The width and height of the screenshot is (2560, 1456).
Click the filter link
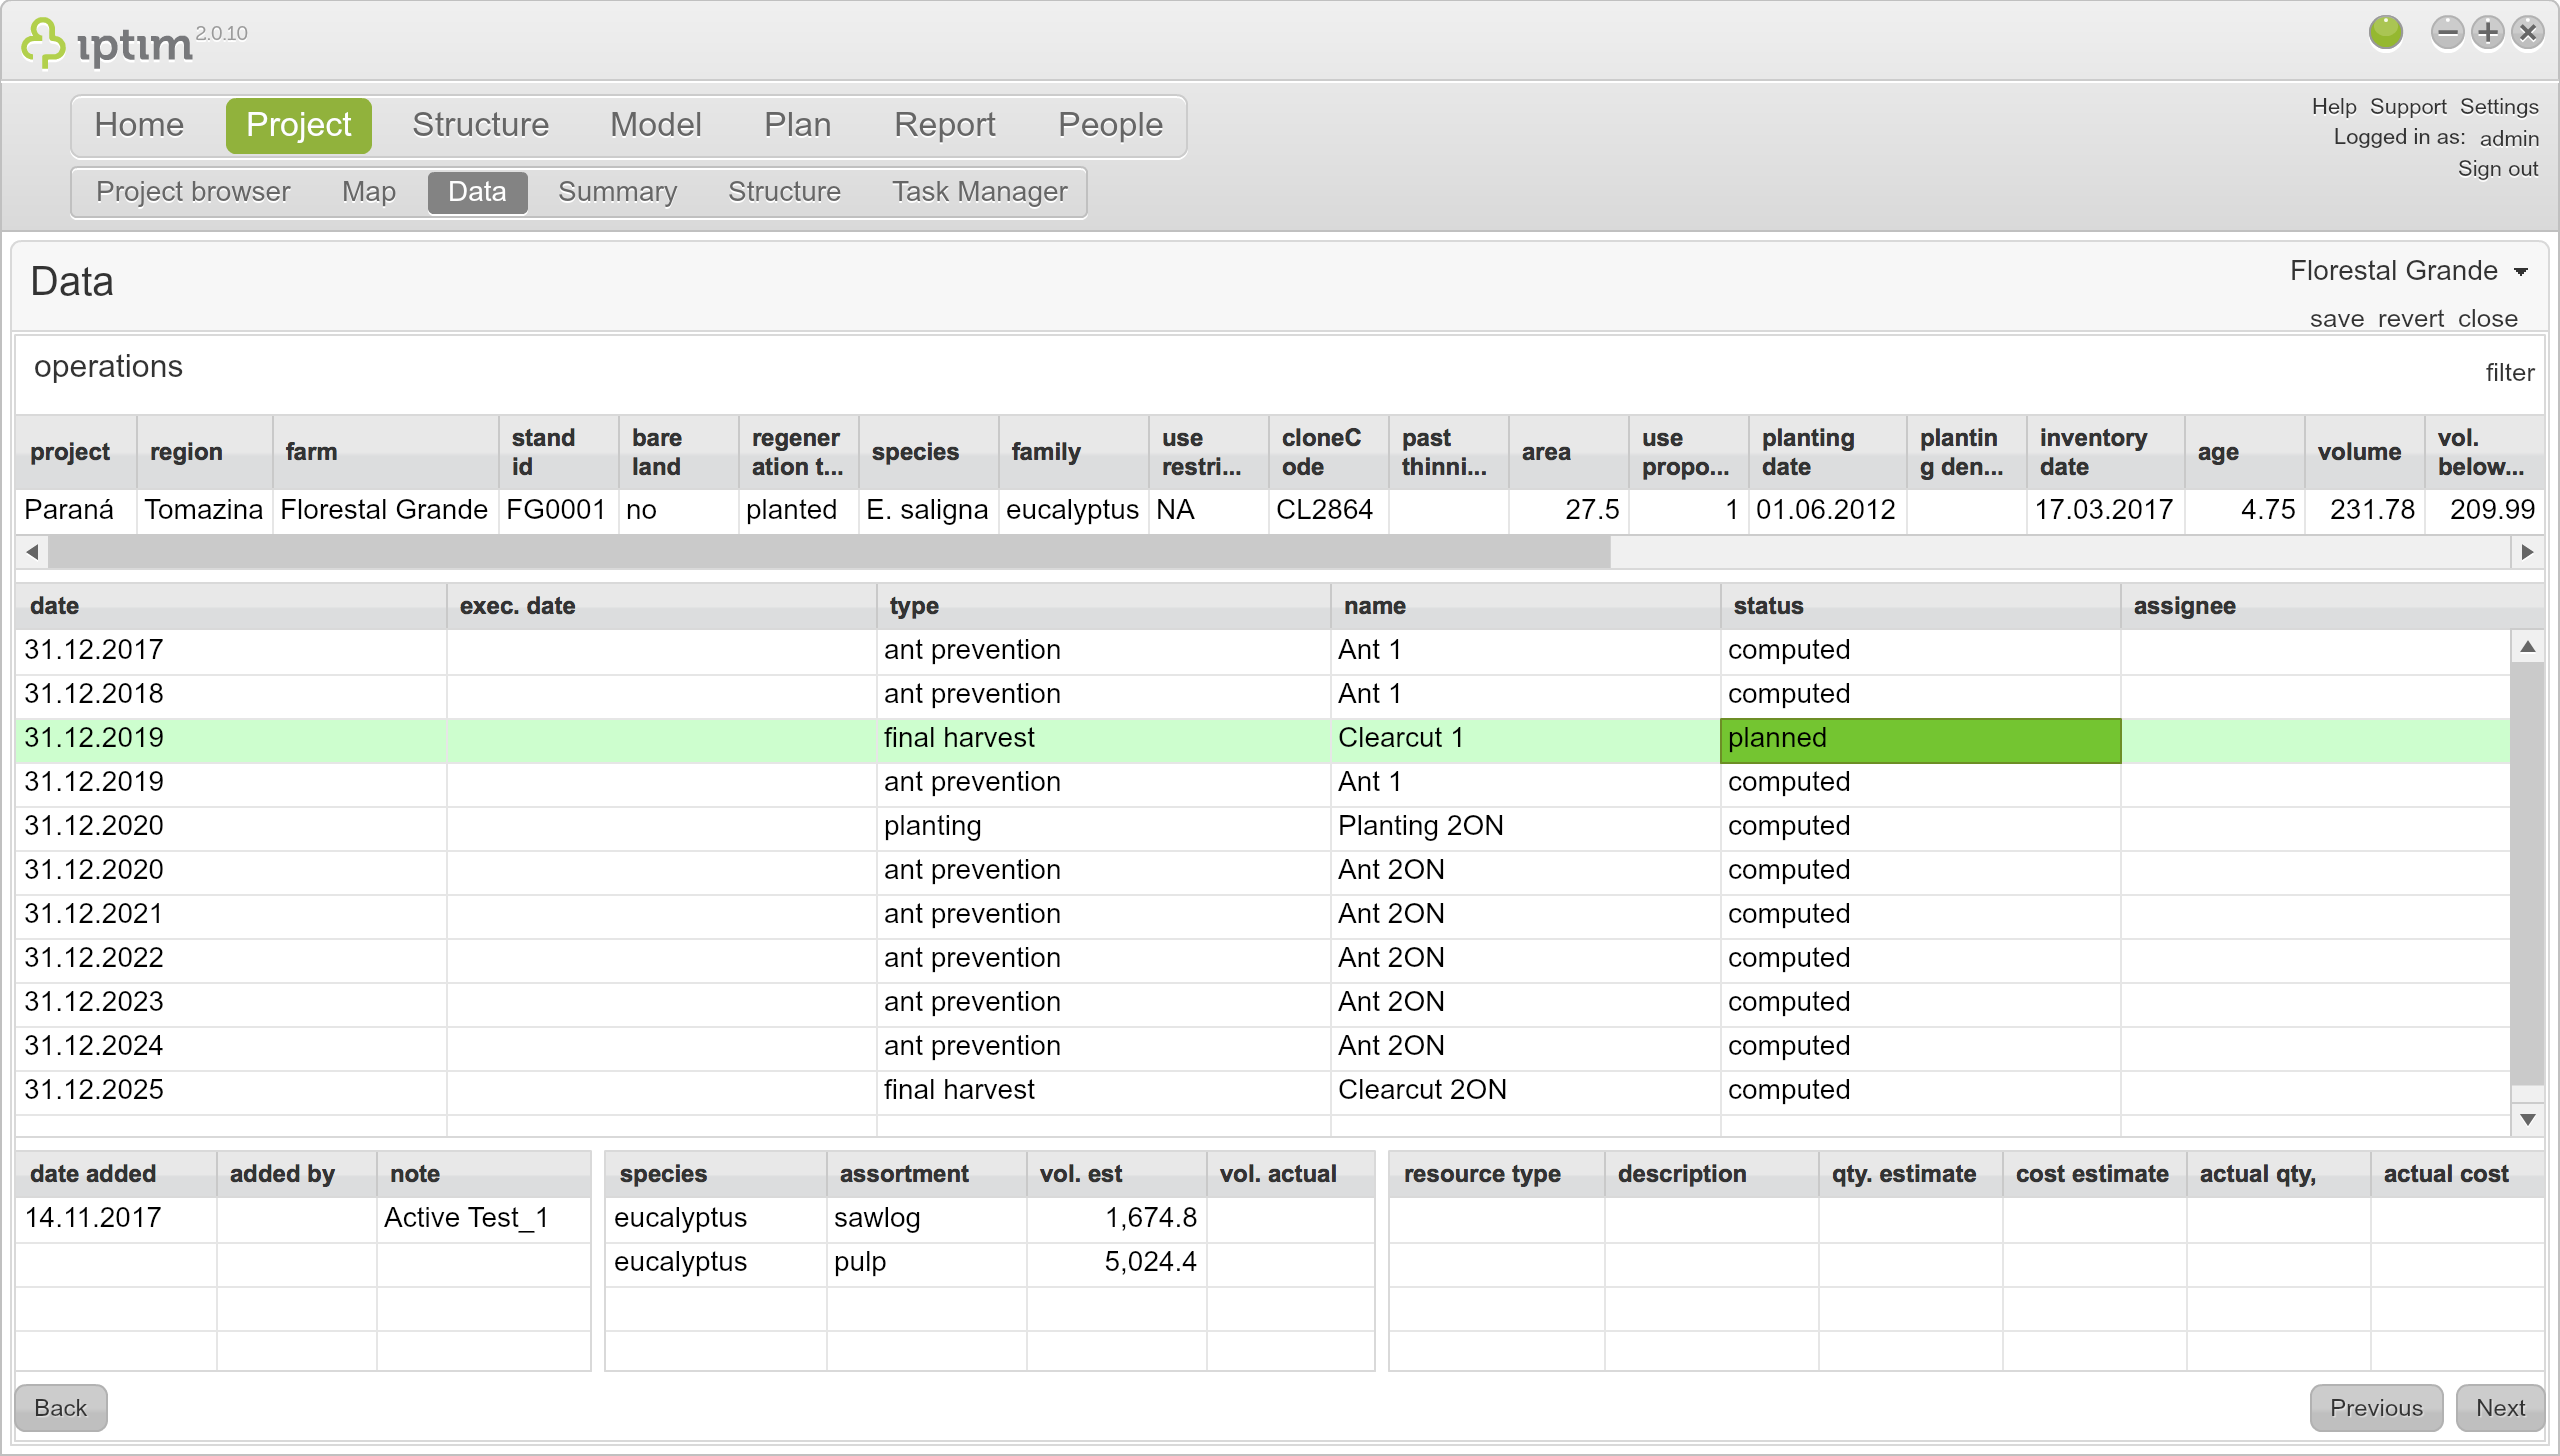point(2509,372)
